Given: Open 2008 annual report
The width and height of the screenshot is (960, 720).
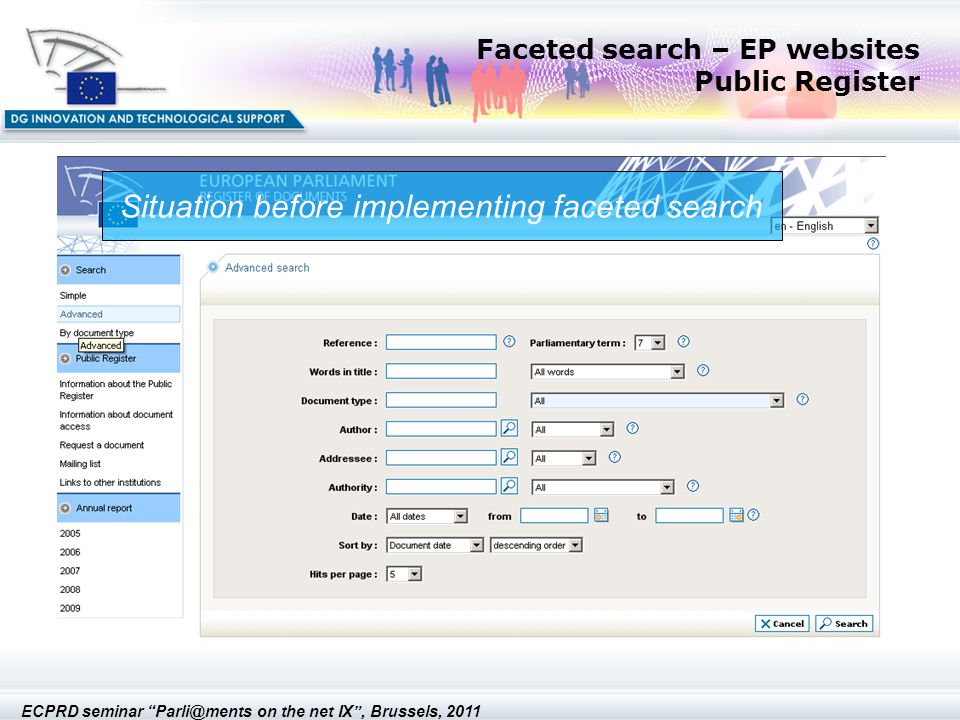Looking at the screenshot, I should 70,590.
